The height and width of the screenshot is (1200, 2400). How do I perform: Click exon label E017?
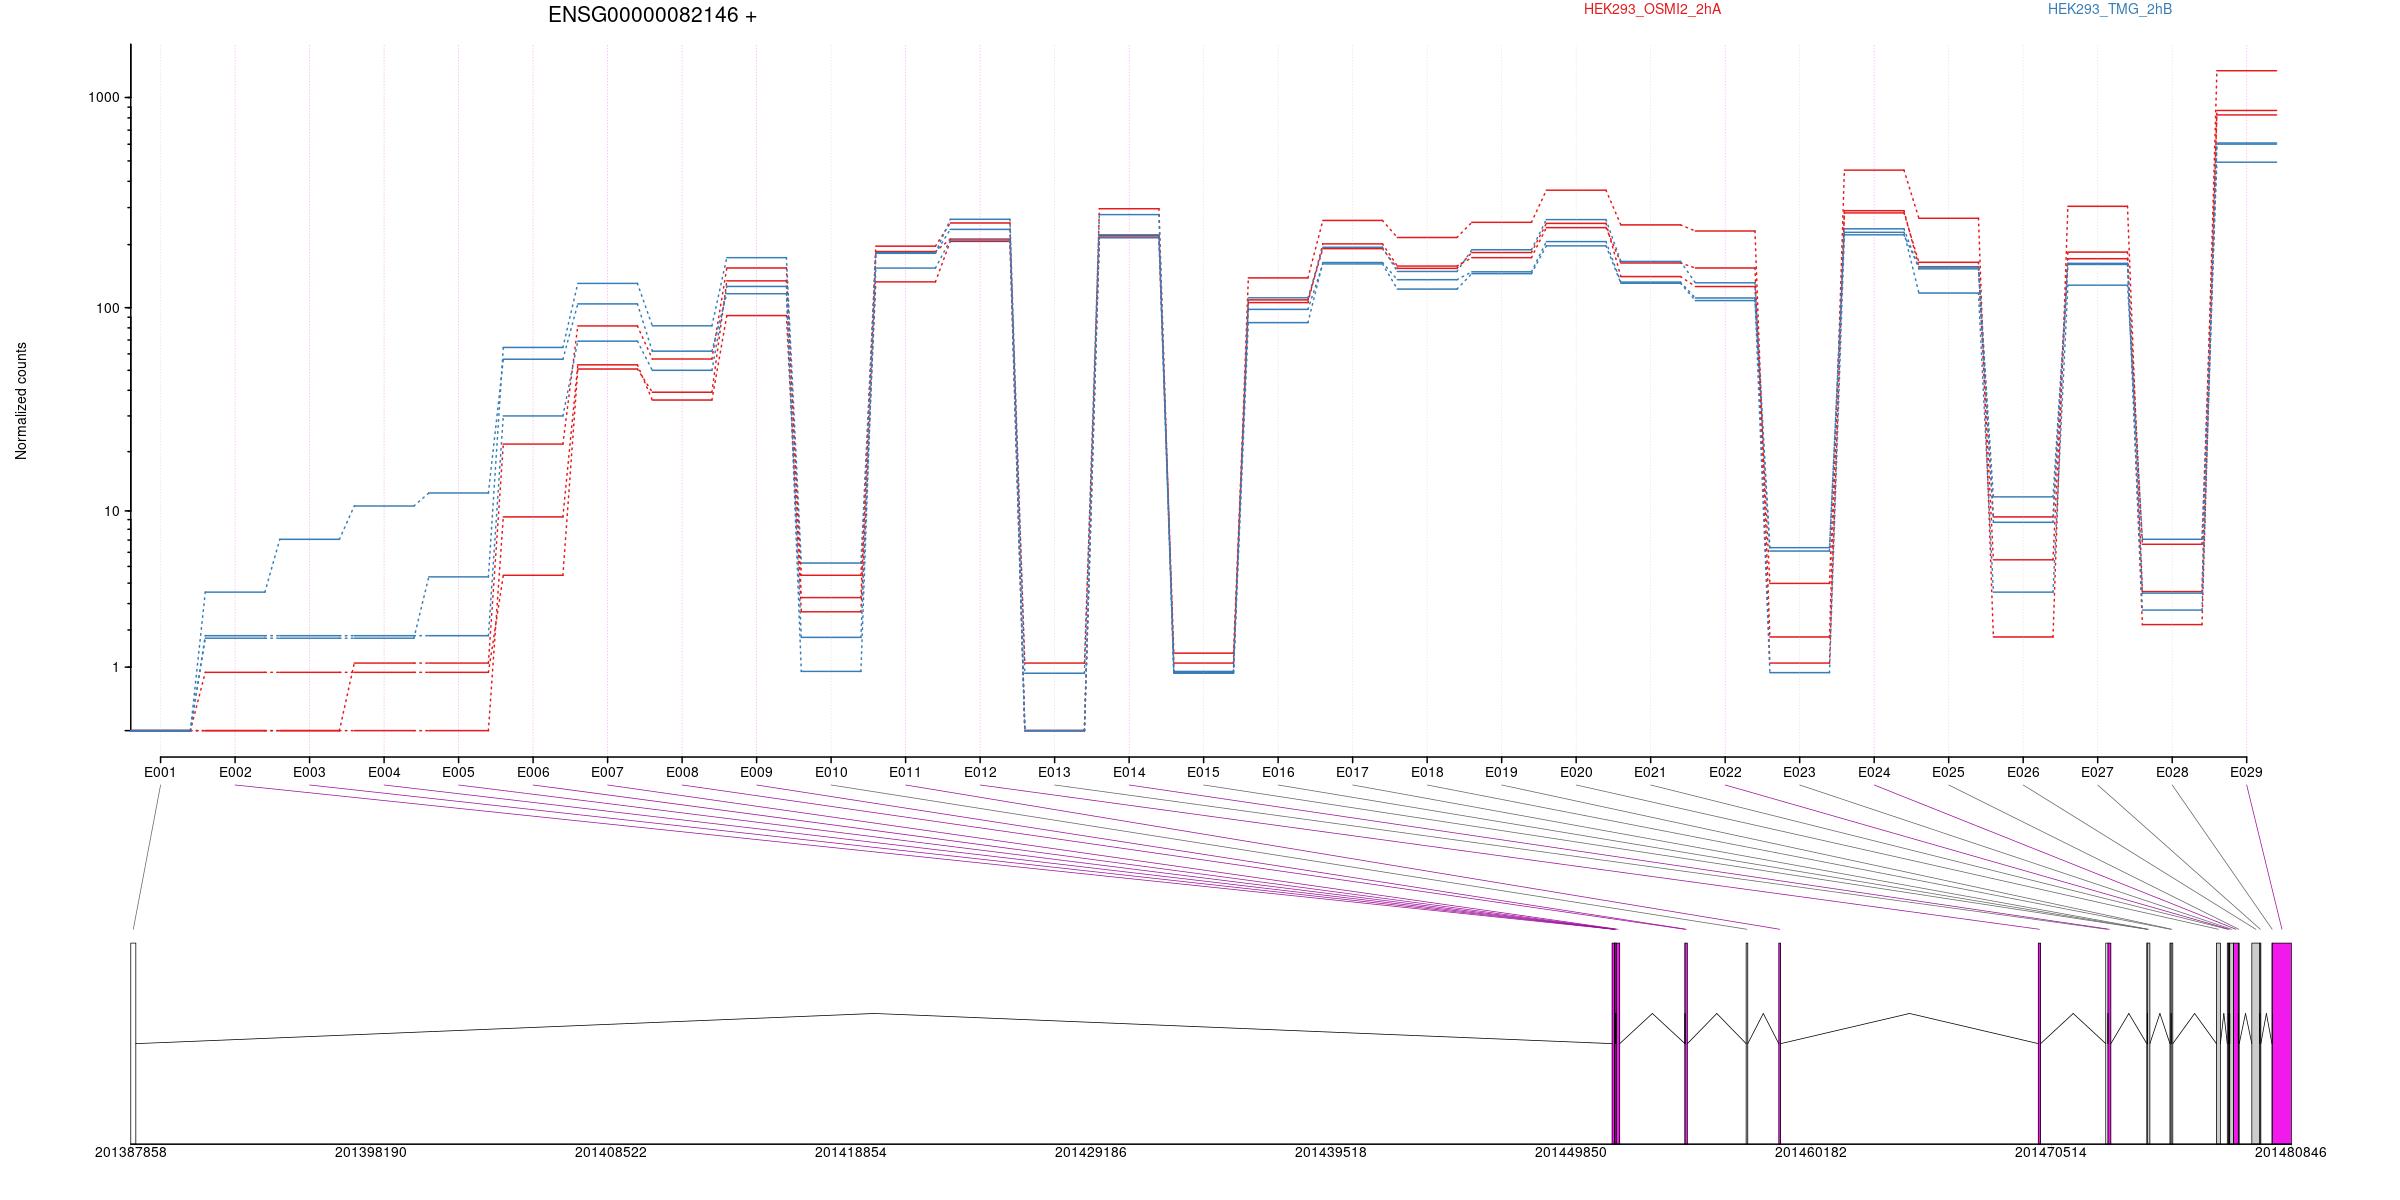coord(1352,772)
